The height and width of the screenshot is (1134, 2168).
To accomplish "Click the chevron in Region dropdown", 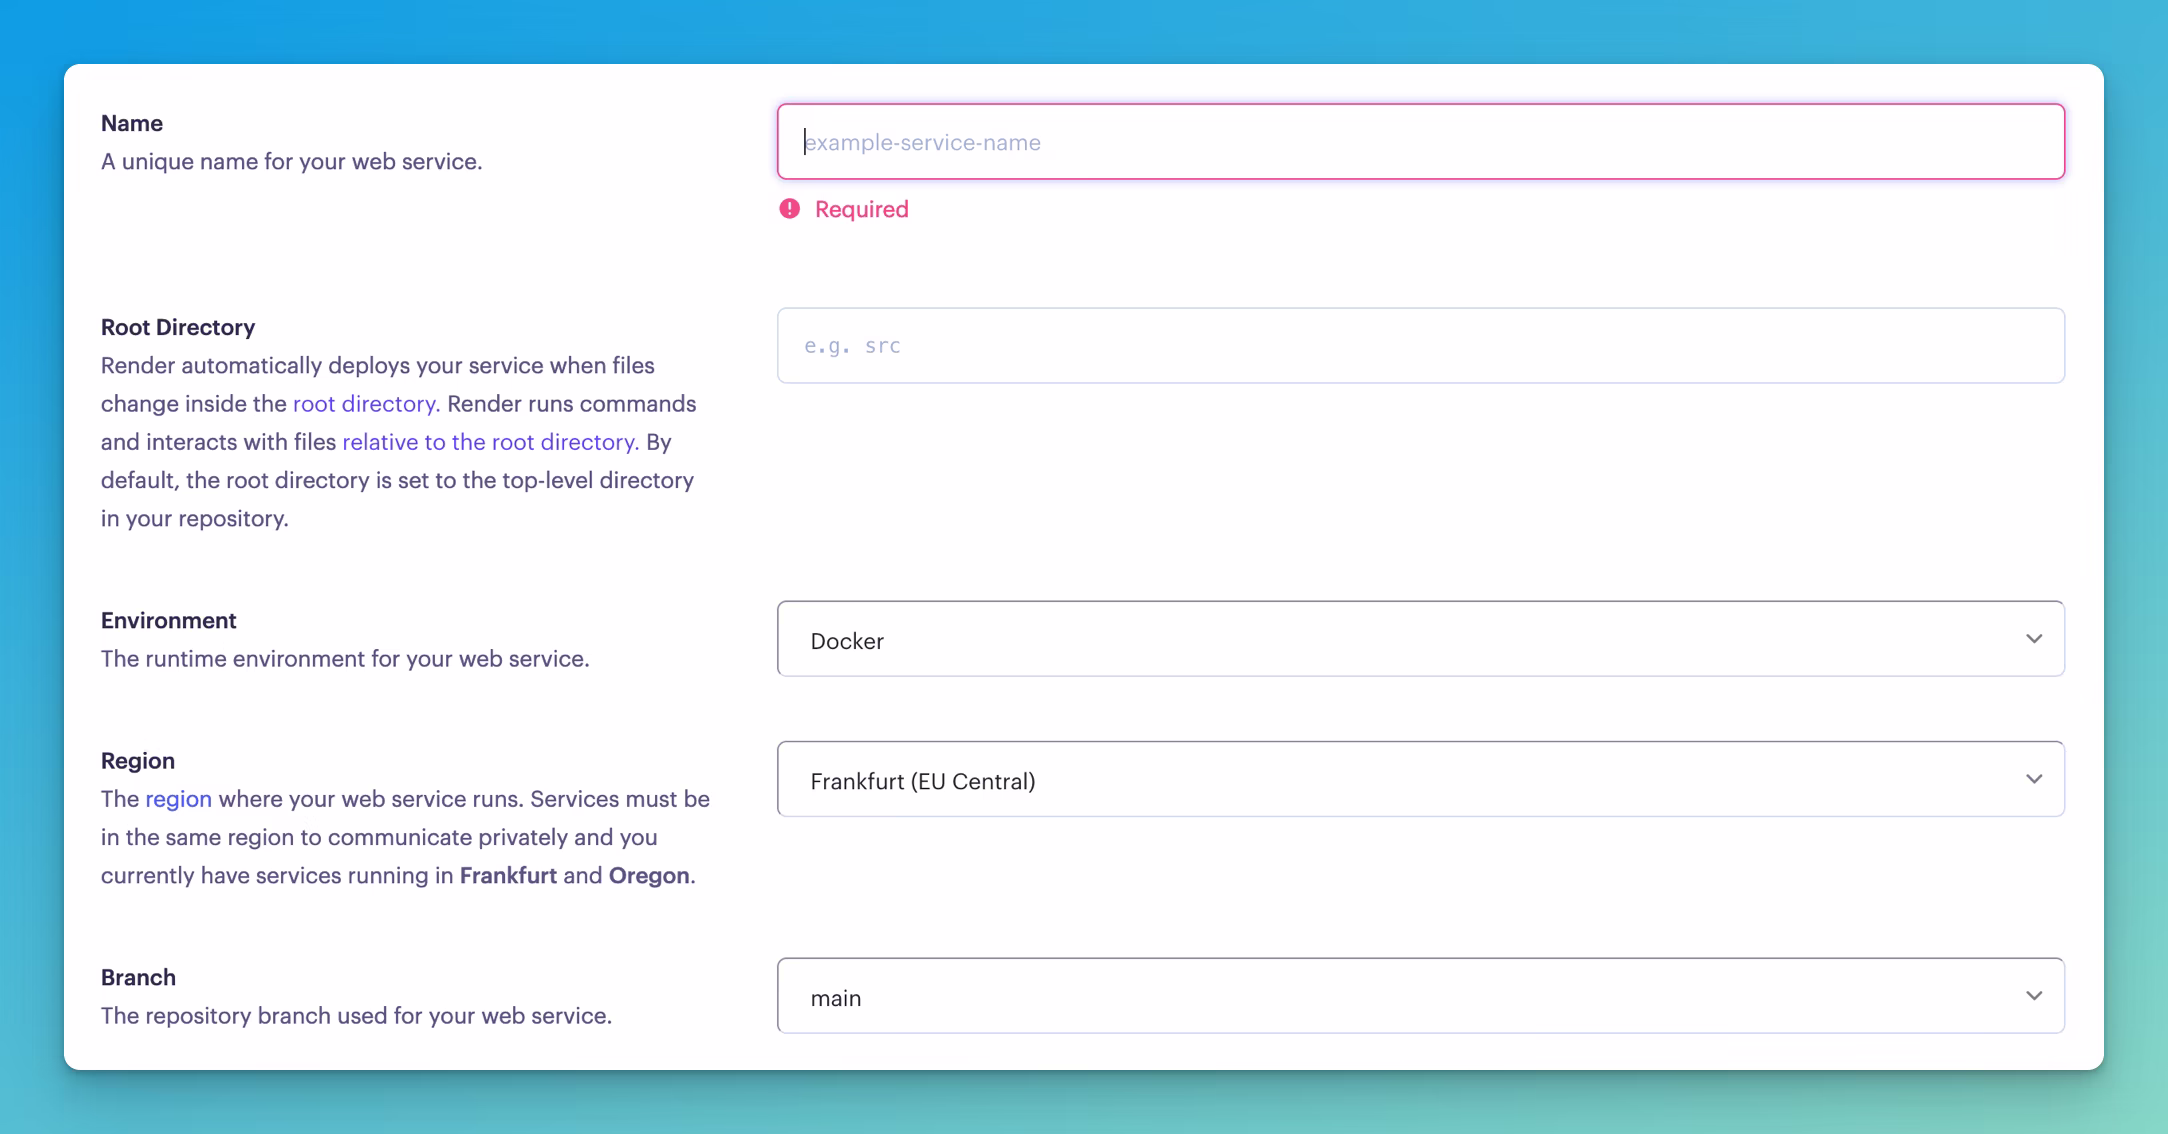I will [2034, 779].
